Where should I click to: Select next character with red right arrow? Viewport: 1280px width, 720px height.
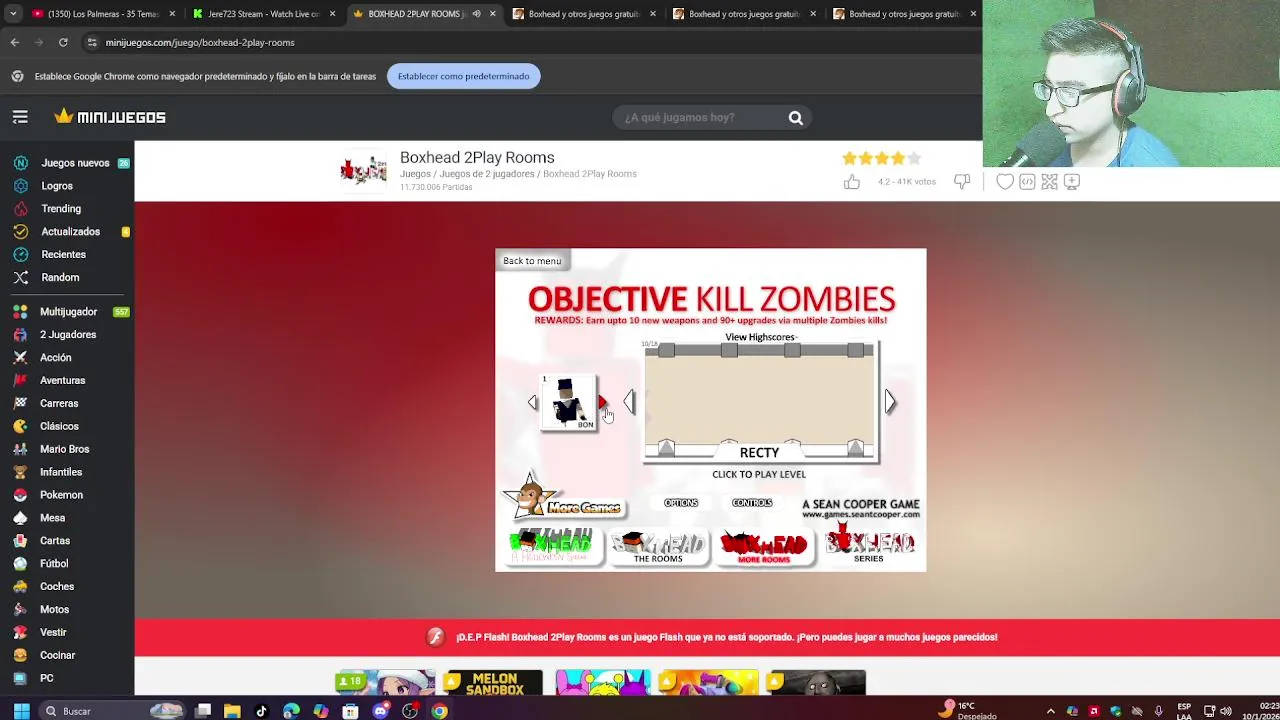point(602,402)
